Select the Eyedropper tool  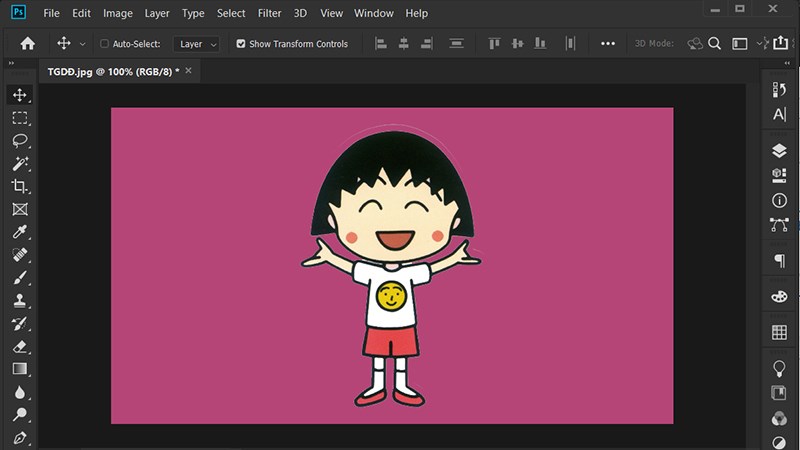pos(19,232)
